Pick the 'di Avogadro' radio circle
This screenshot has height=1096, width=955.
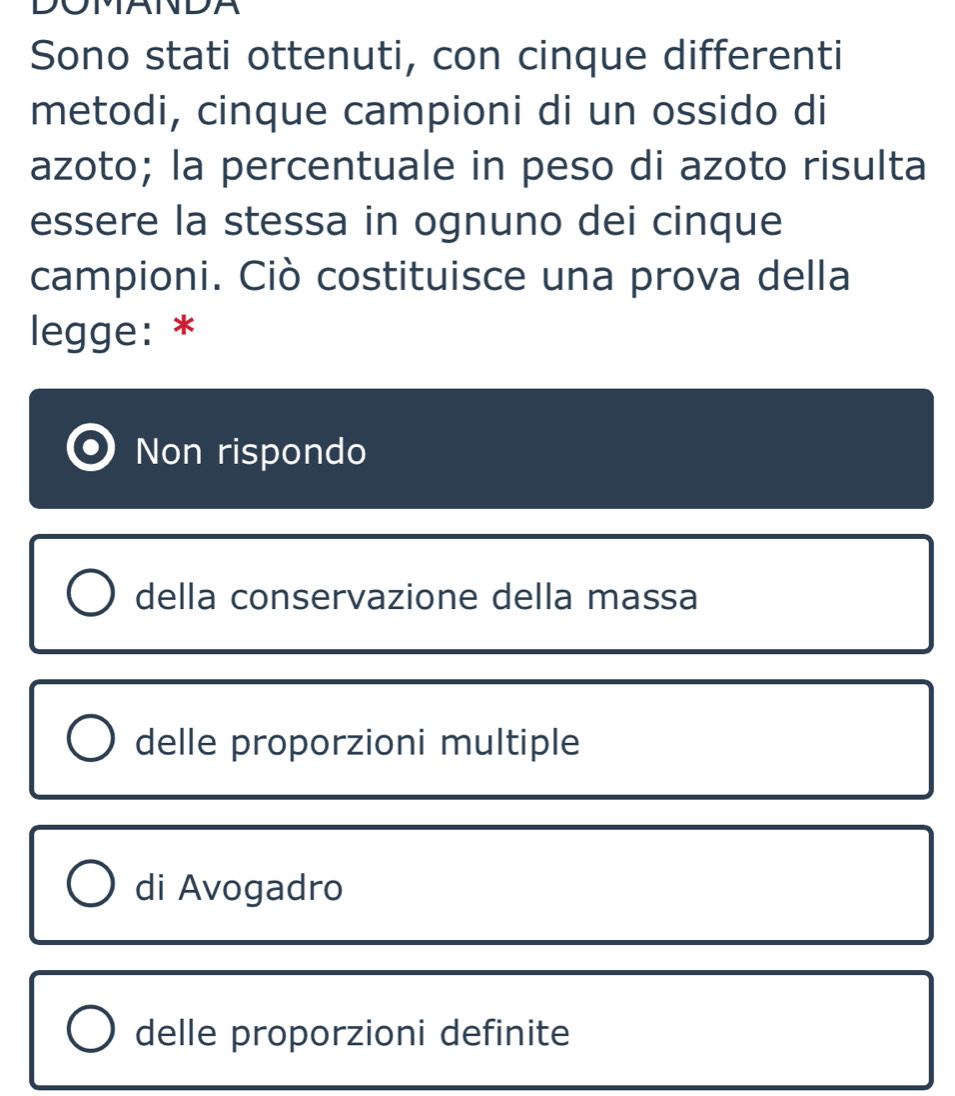[91, 886]
